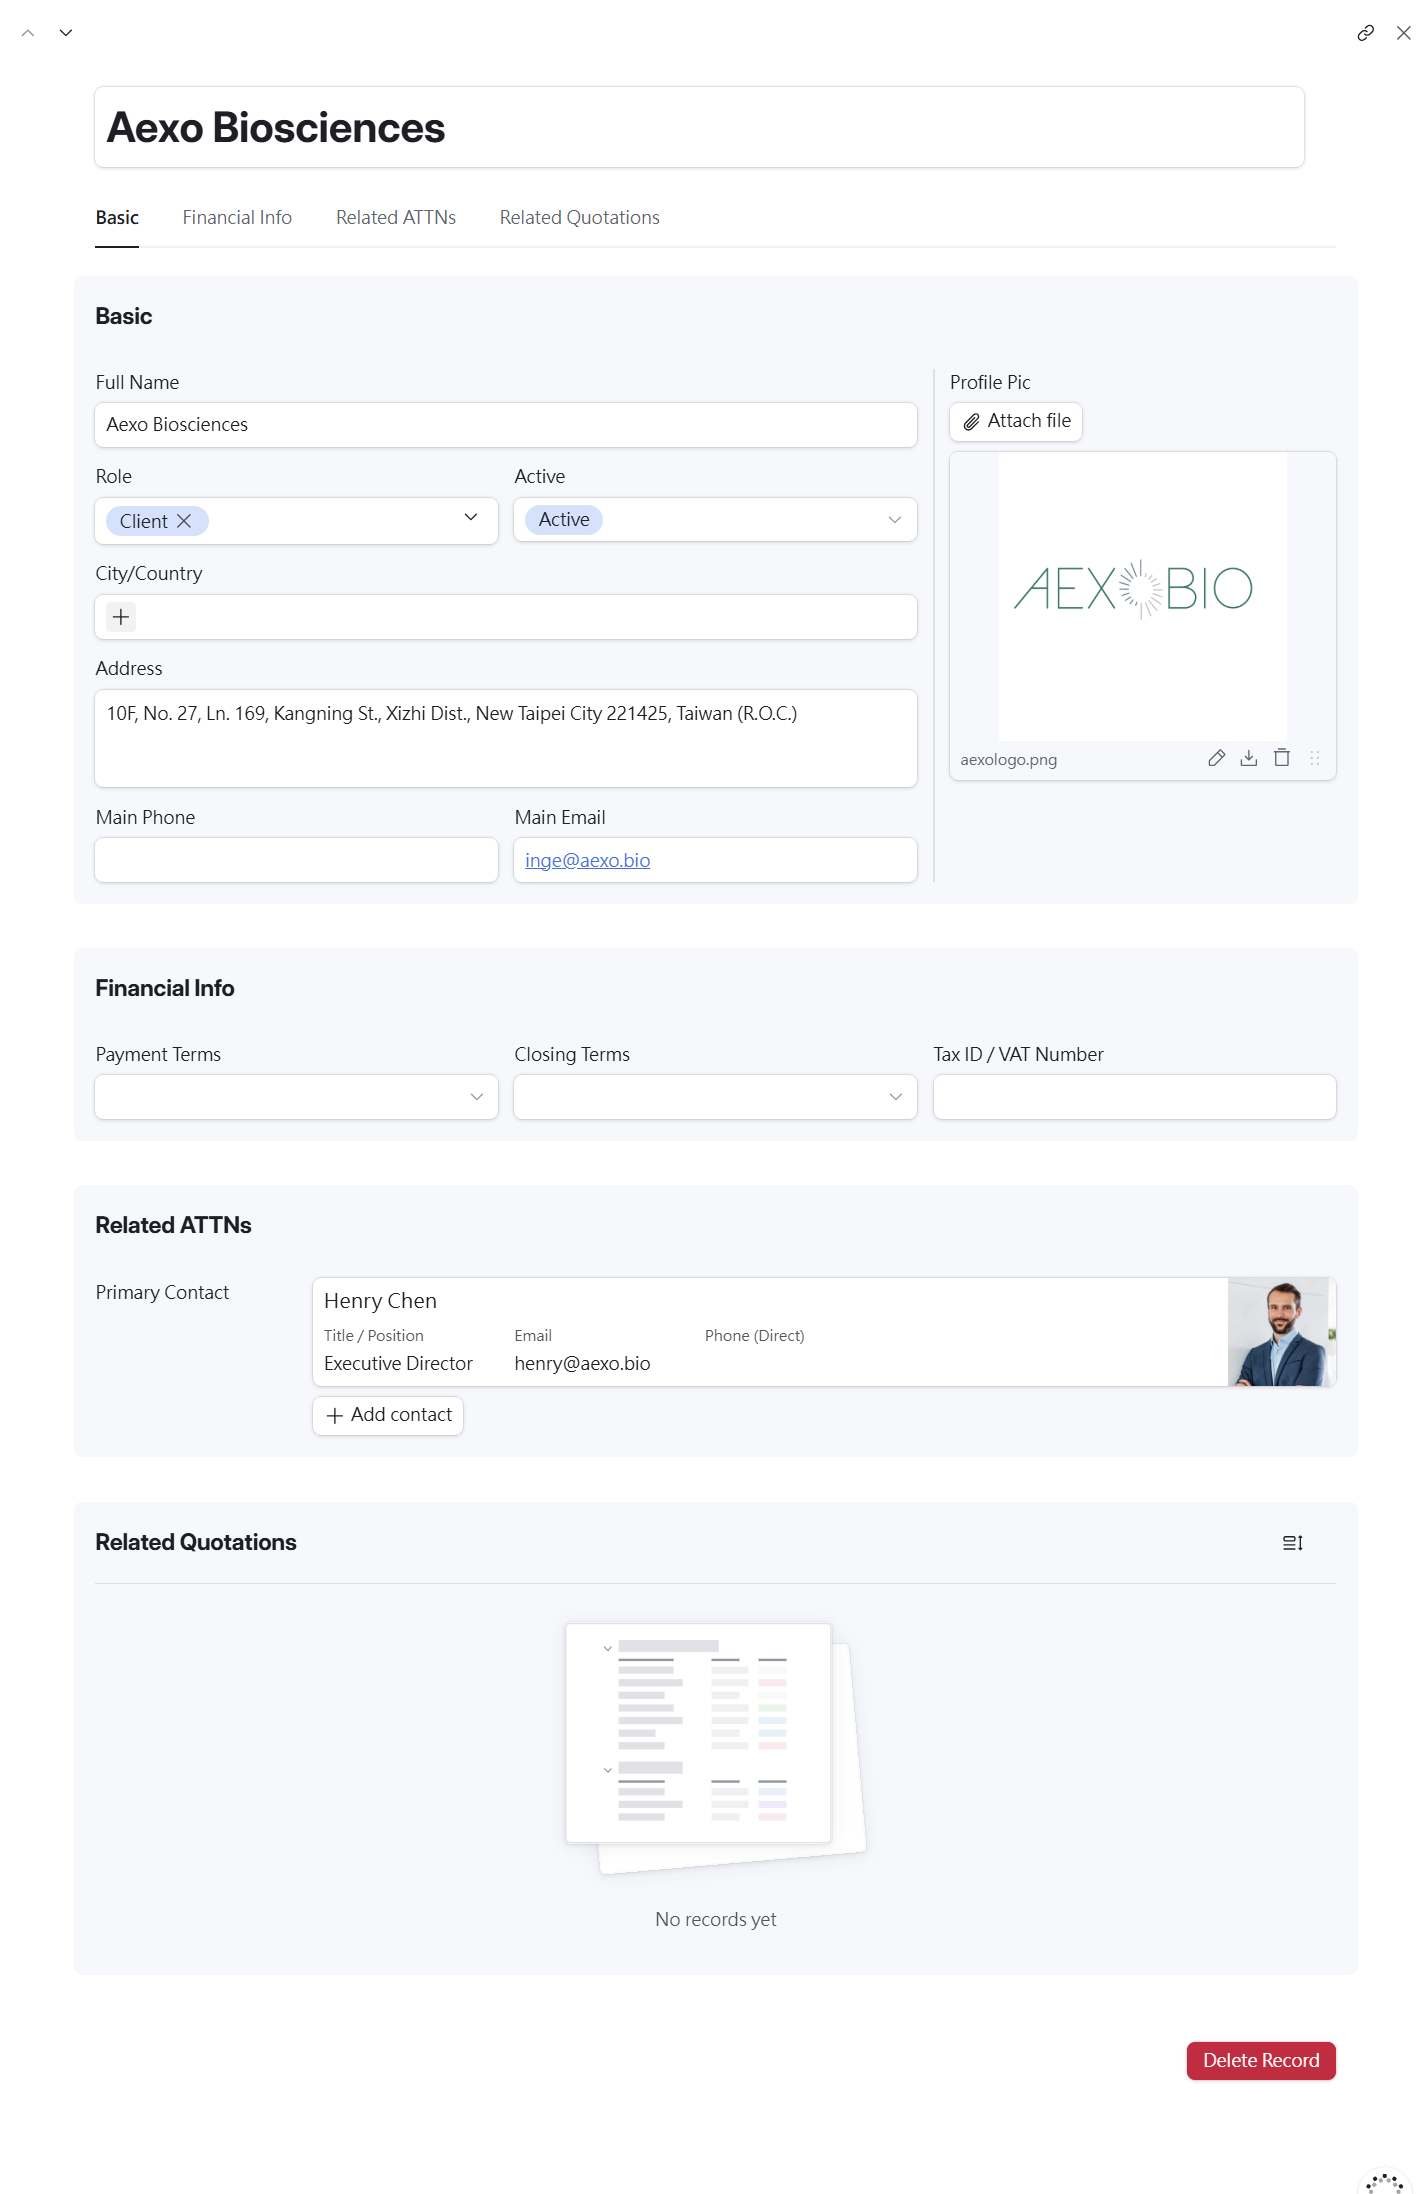The width and height of the screenshot is (1420, 2194).
Task: Copy record link via chain icon
Action: (x=1365, y=33)
